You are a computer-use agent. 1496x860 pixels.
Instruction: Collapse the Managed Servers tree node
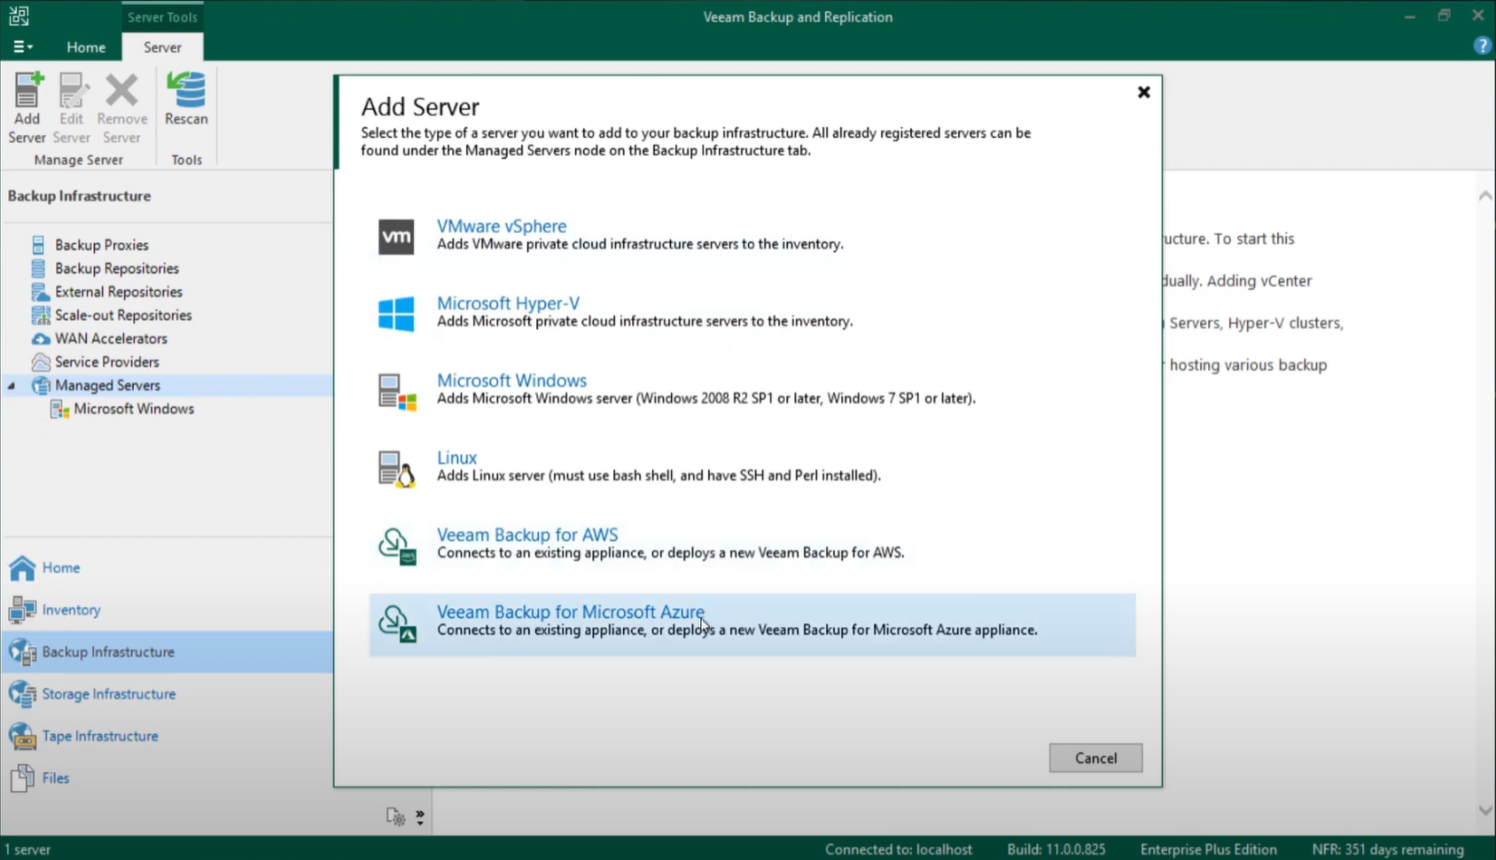coord(12,386)
